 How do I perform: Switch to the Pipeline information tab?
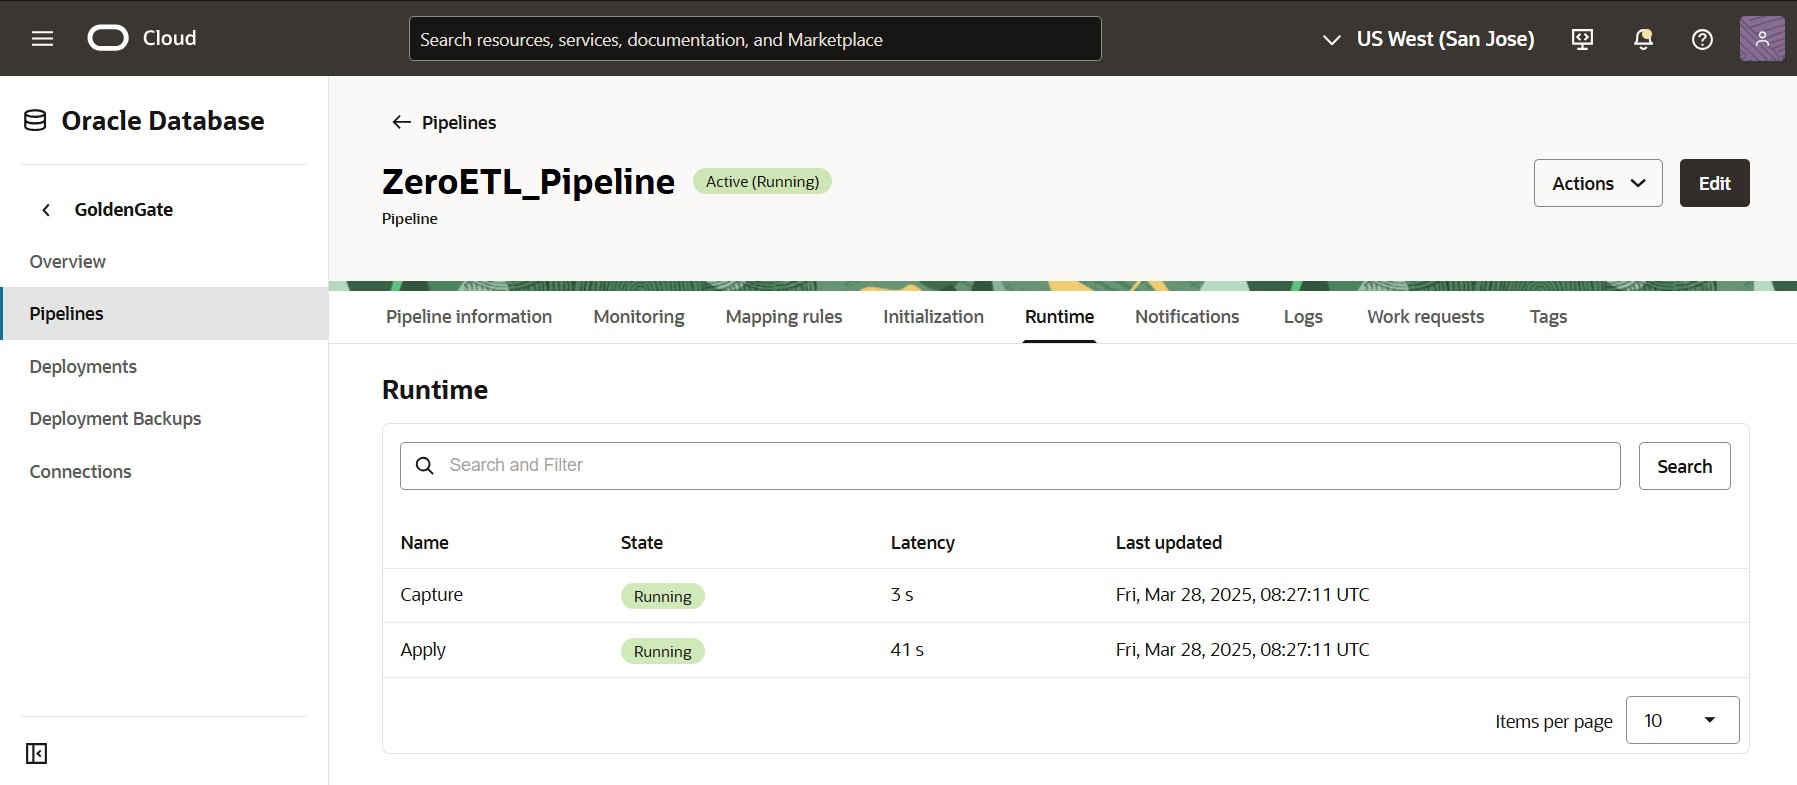(x=469, y=317)
